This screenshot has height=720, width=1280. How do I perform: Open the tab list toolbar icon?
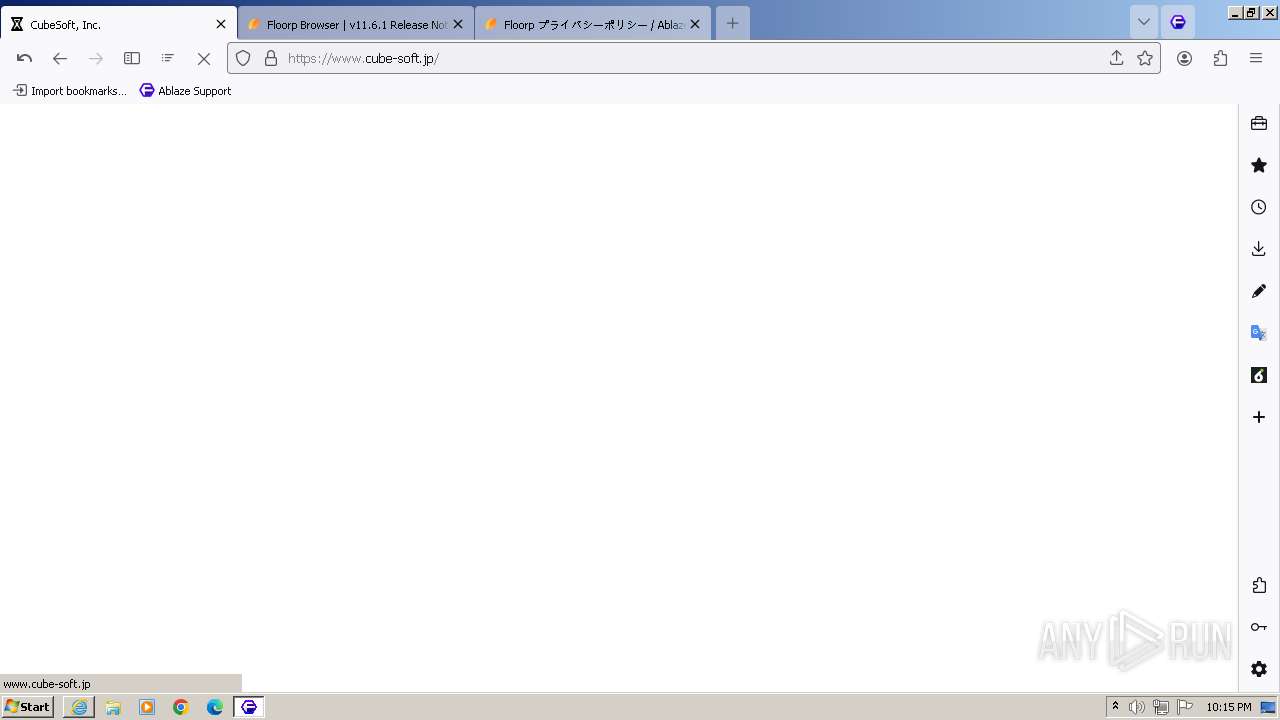pos(168,58)
